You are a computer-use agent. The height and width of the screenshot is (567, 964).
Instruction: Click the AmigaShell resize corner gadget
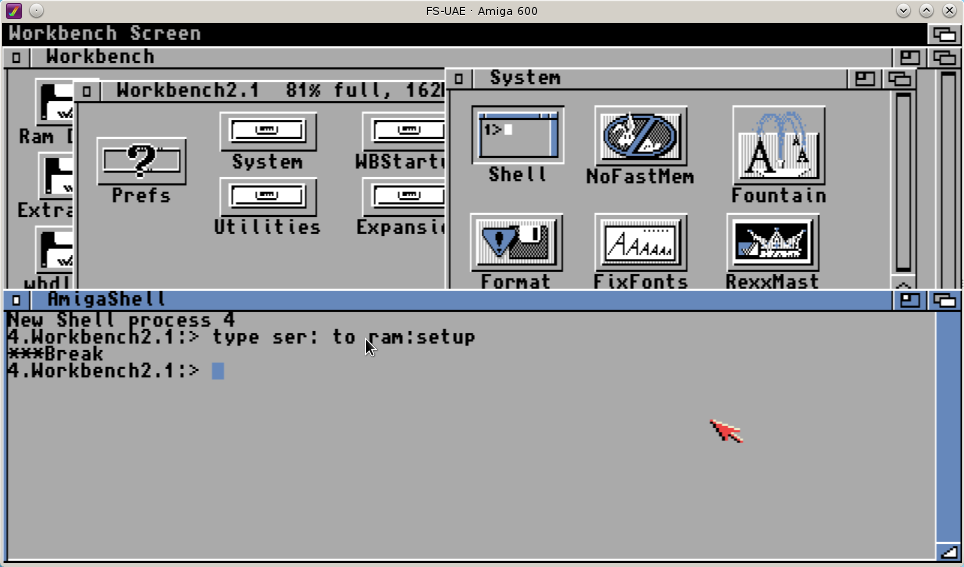click(949, 551)
